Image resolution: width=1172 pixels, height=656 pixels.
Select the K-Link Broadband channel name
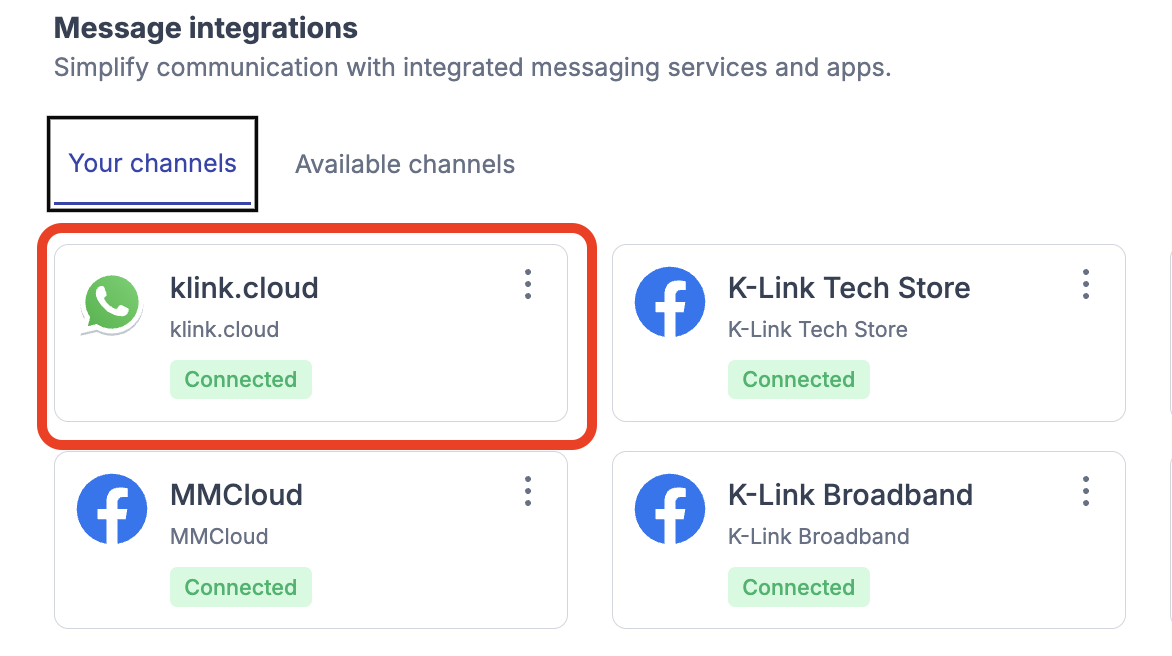pyautogui.click(x=850, y=495)
